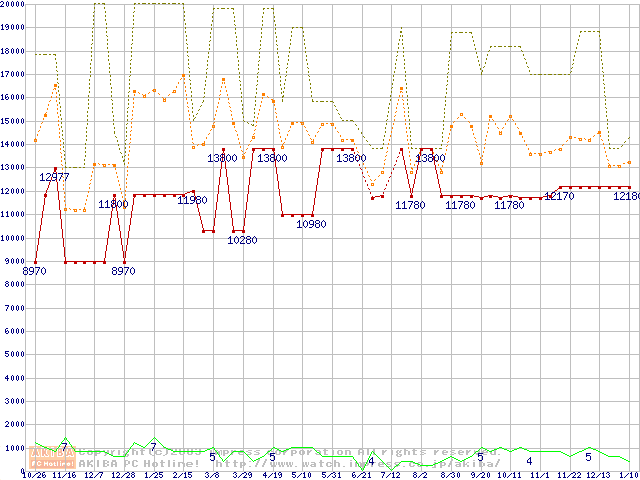Select the 6/21 date axis label
The width and height of the screenshot is (640, 480).
[x=360, y=475]
